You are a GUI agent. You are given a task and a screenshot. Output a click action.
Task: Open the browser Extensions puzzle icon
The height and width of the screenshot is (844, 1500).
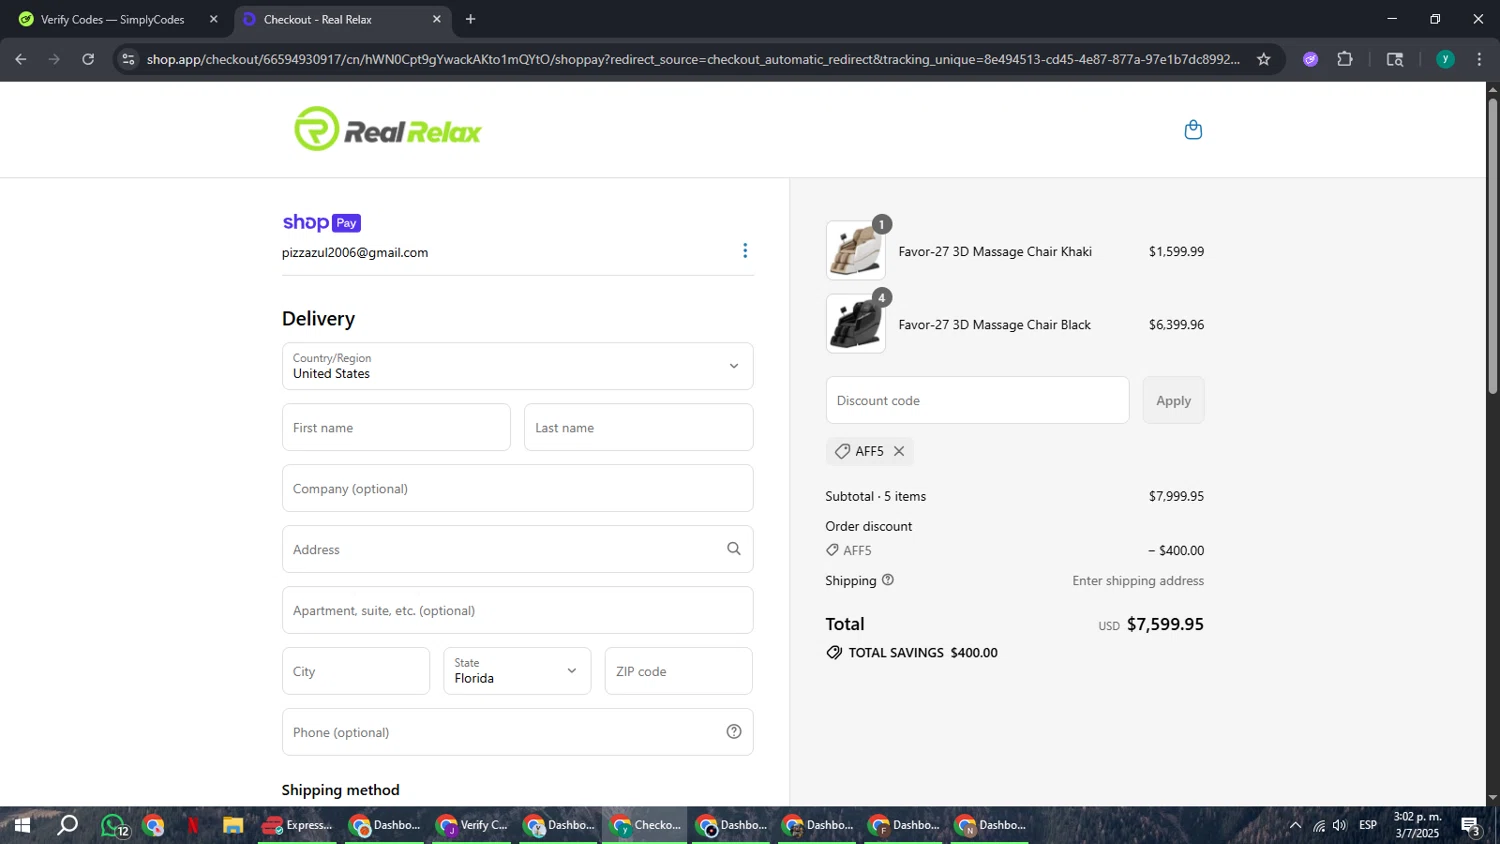(x=1345, y=59)
